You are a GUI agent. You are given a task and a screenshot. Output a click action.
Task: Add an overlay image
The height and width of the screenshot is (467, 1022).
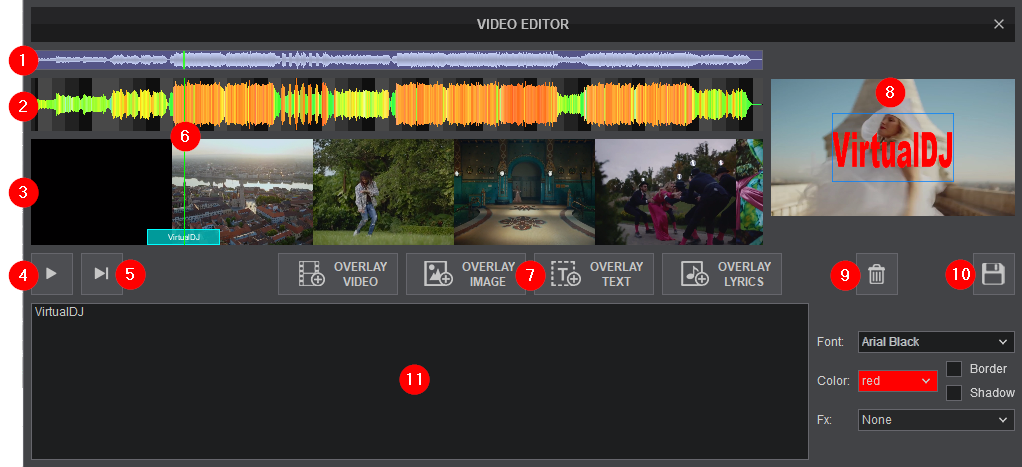click(466, 274)
